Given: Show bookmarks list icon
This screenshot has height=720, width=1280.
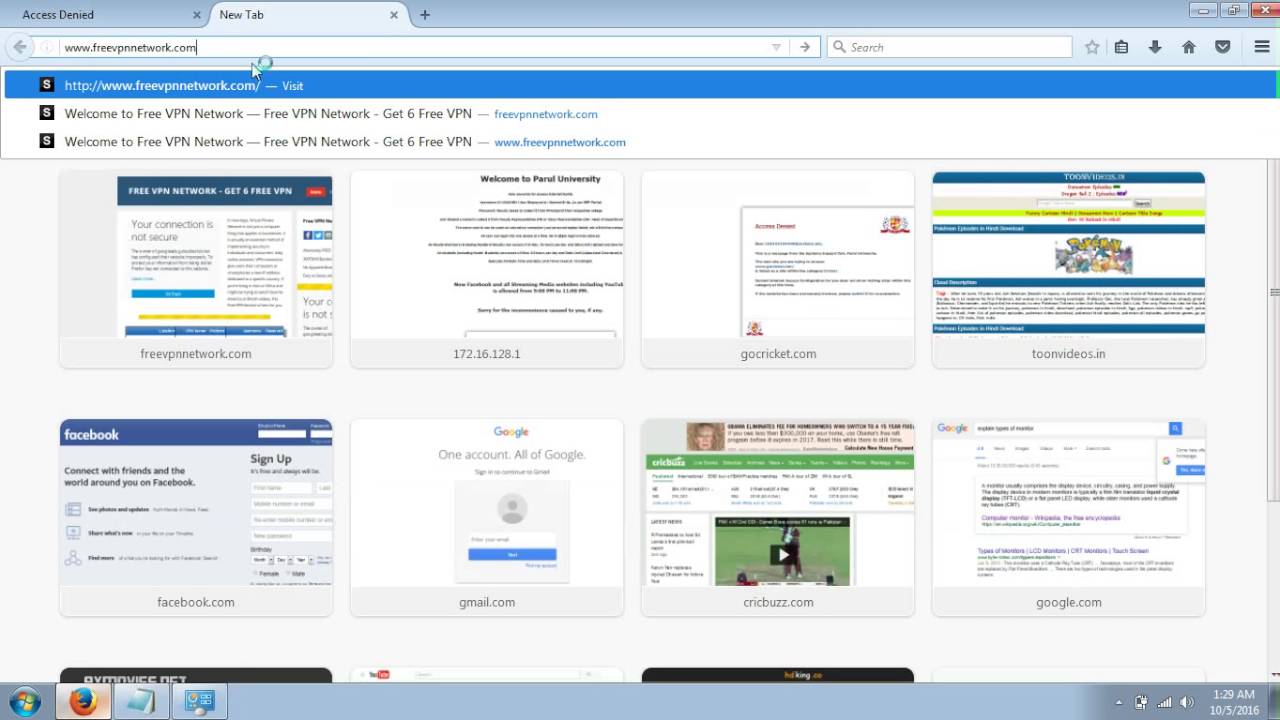Looking at the screenshot, I should point(1122,47).
